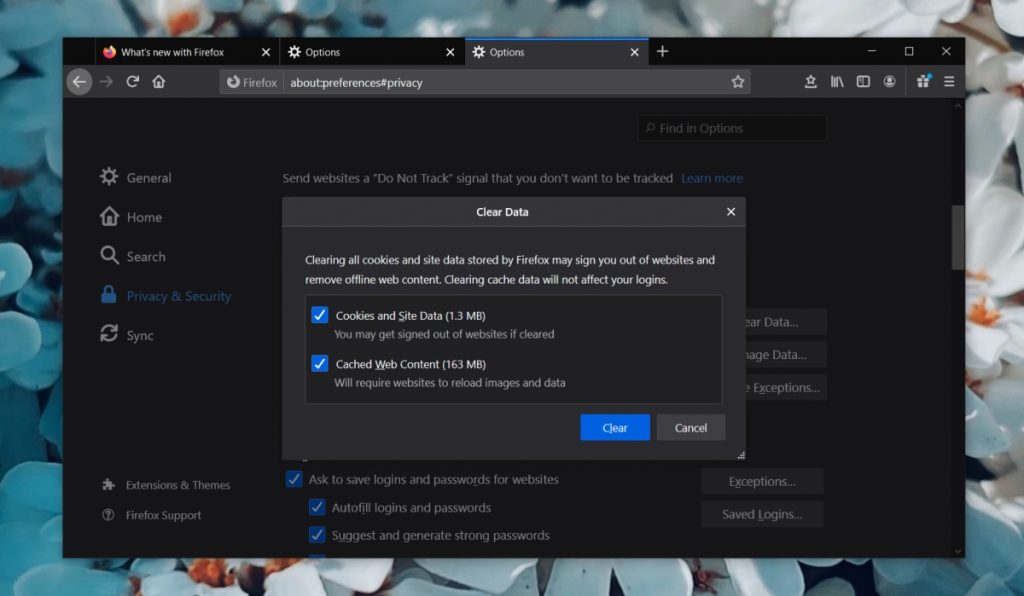Click the Find in Options search field
The image size is (1024, 596).
click(732, 128)
